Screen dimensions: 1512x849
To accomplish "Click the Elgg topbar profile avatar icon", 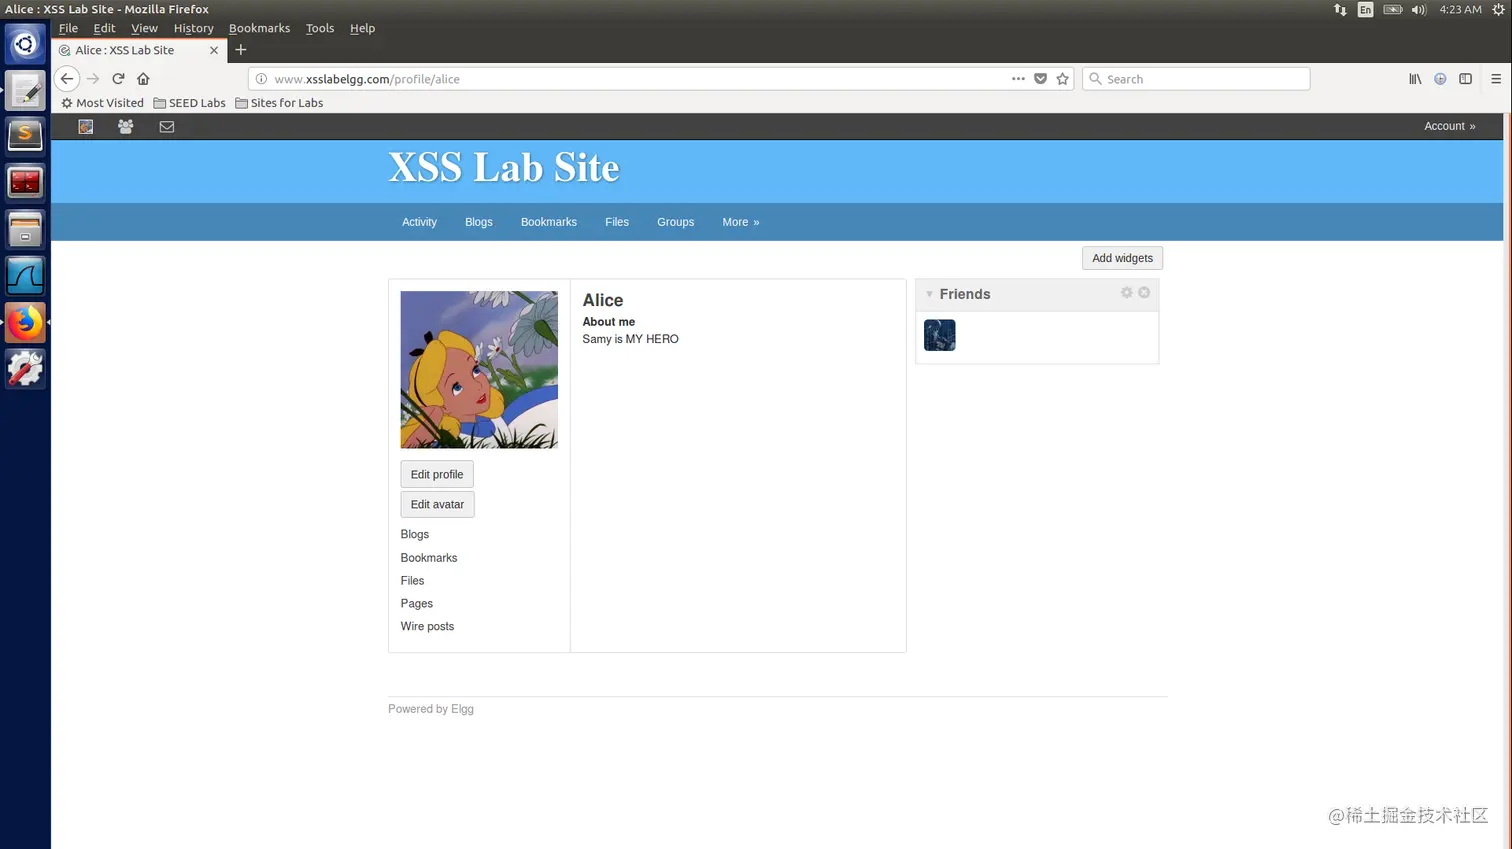I will pos(86,127).
